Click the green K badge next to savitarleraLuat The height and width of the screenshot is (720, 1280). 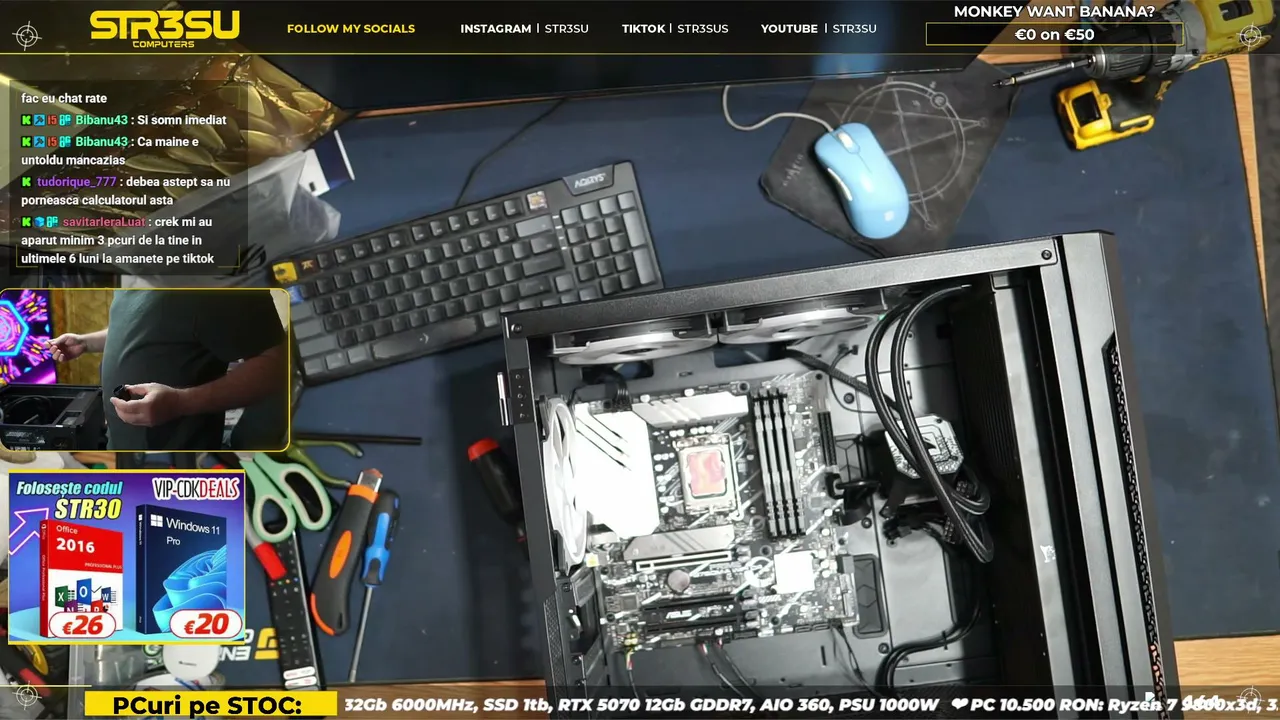coord(26,222)
